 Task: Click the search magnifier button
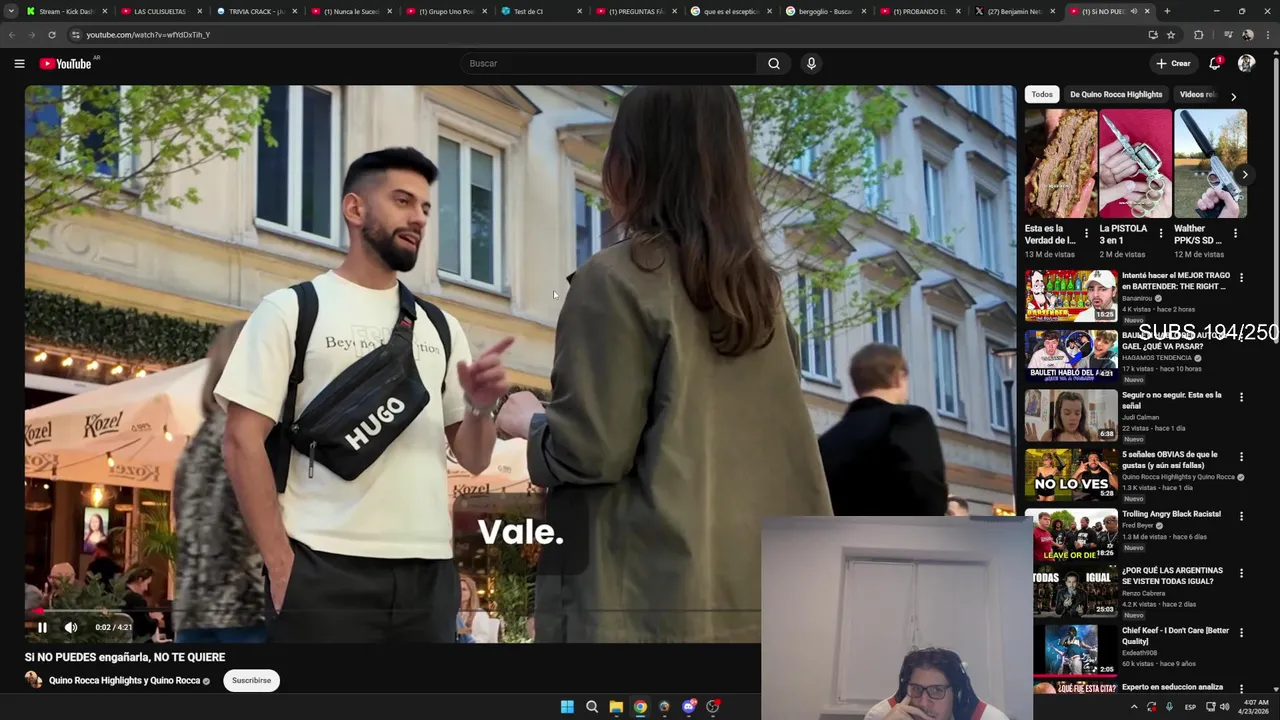774,63
